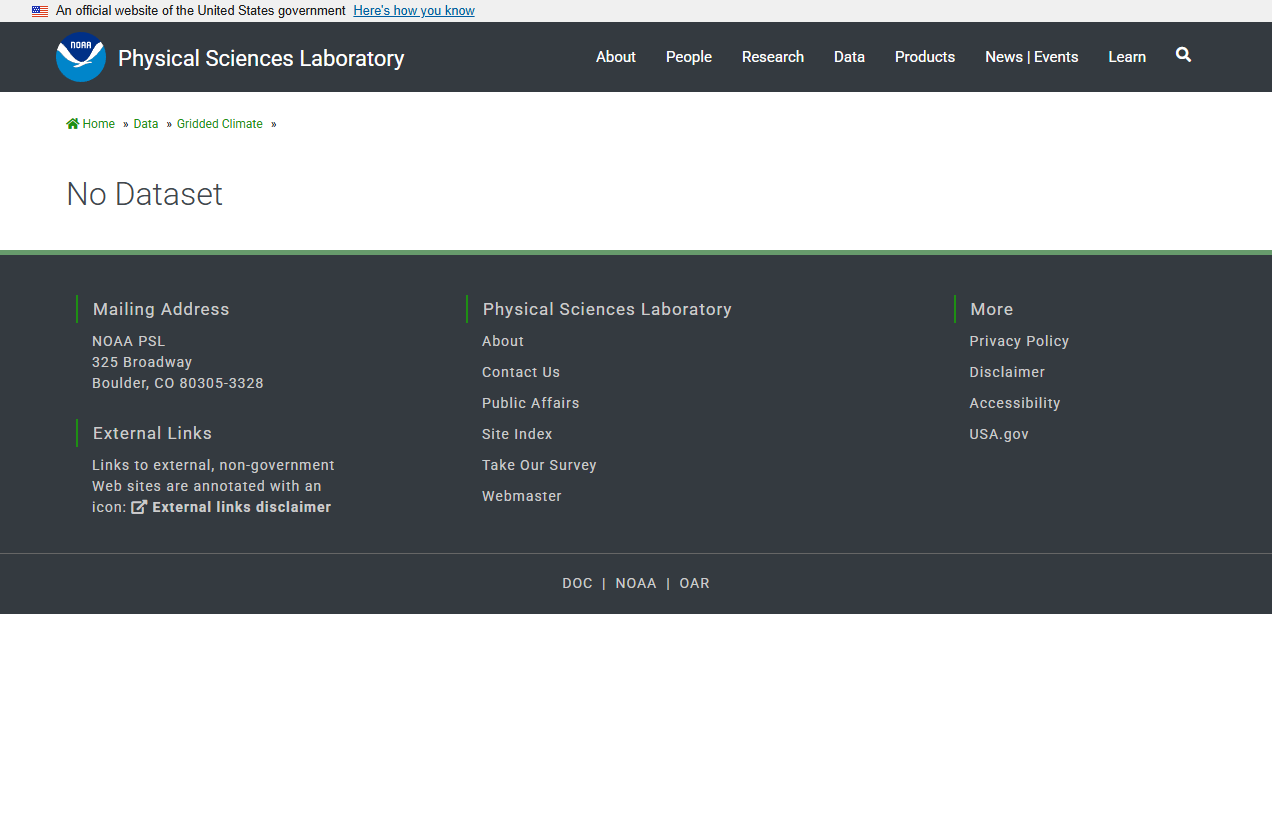Open Take Our Survey link
This screenshot has height=819, width=1272.
click(538, 465)
